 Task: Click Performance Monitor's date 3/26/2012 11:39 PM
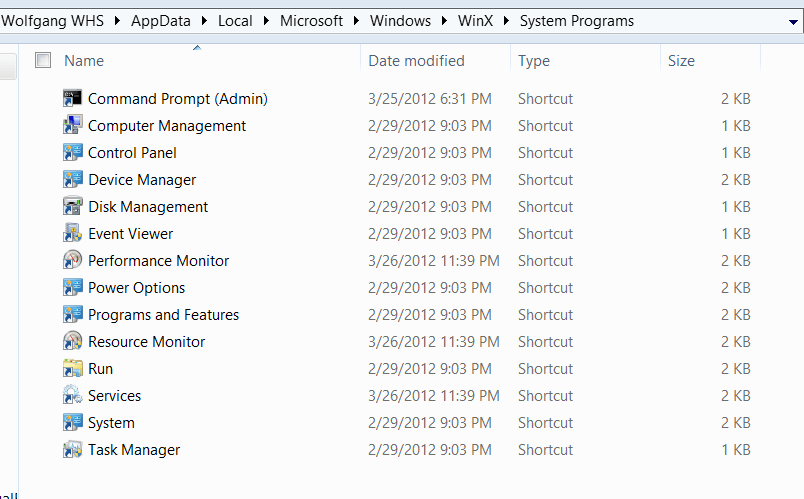tap(434, 261)
